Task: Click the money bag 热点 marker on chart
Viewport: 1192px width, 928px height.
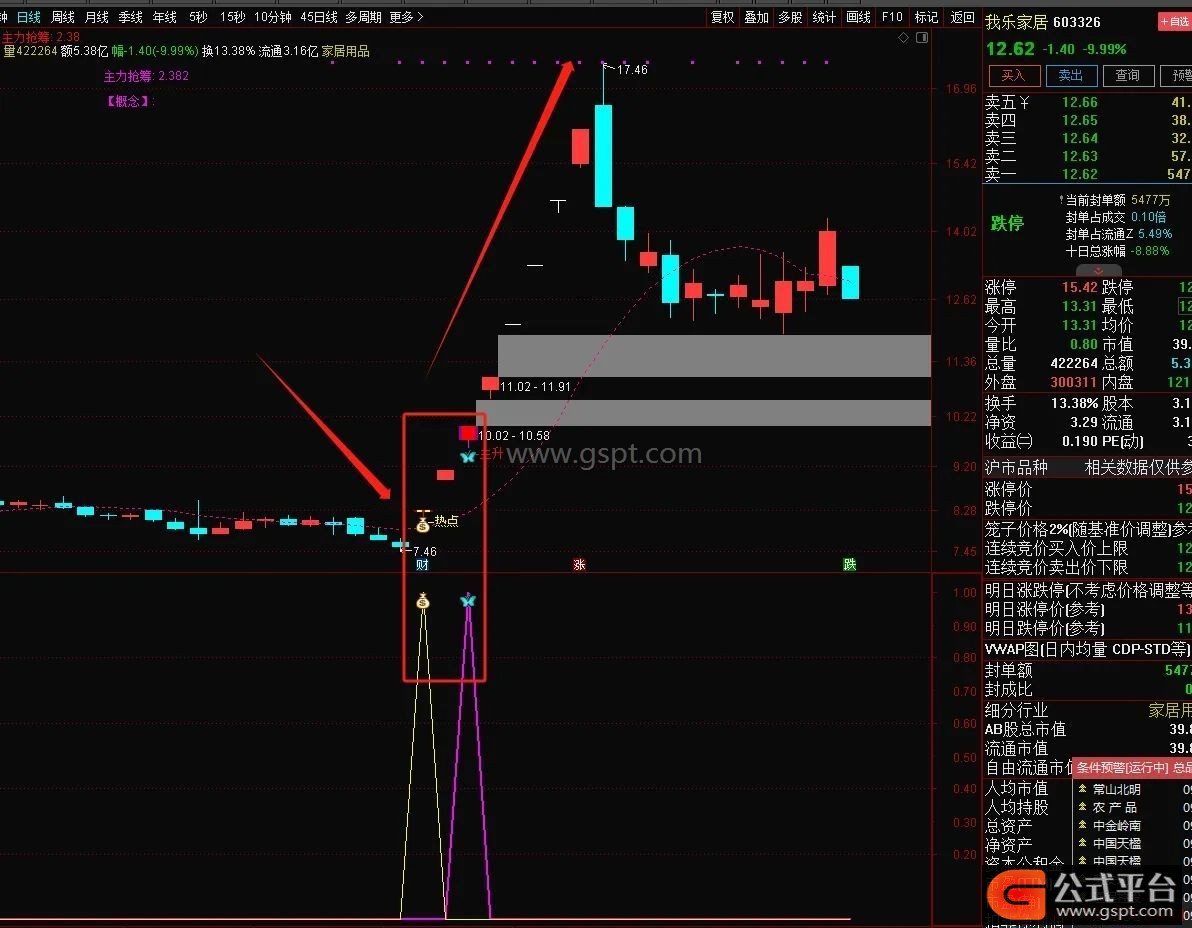Action: pos(423,523)
